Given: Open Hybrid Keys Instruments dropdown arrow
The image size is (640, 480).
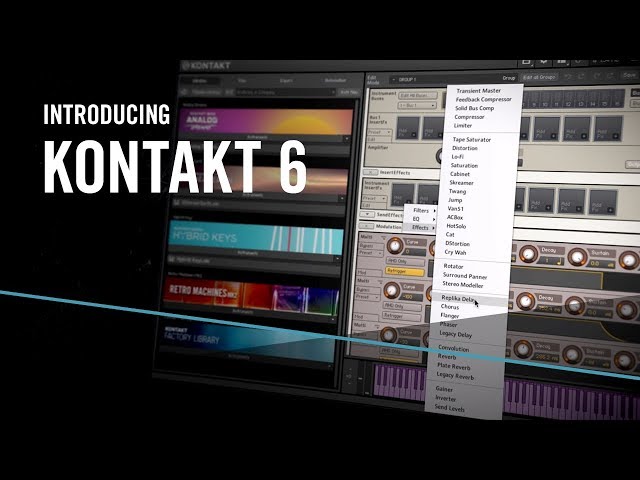Looking at the screenshot, I should click(x=337, y=259).
